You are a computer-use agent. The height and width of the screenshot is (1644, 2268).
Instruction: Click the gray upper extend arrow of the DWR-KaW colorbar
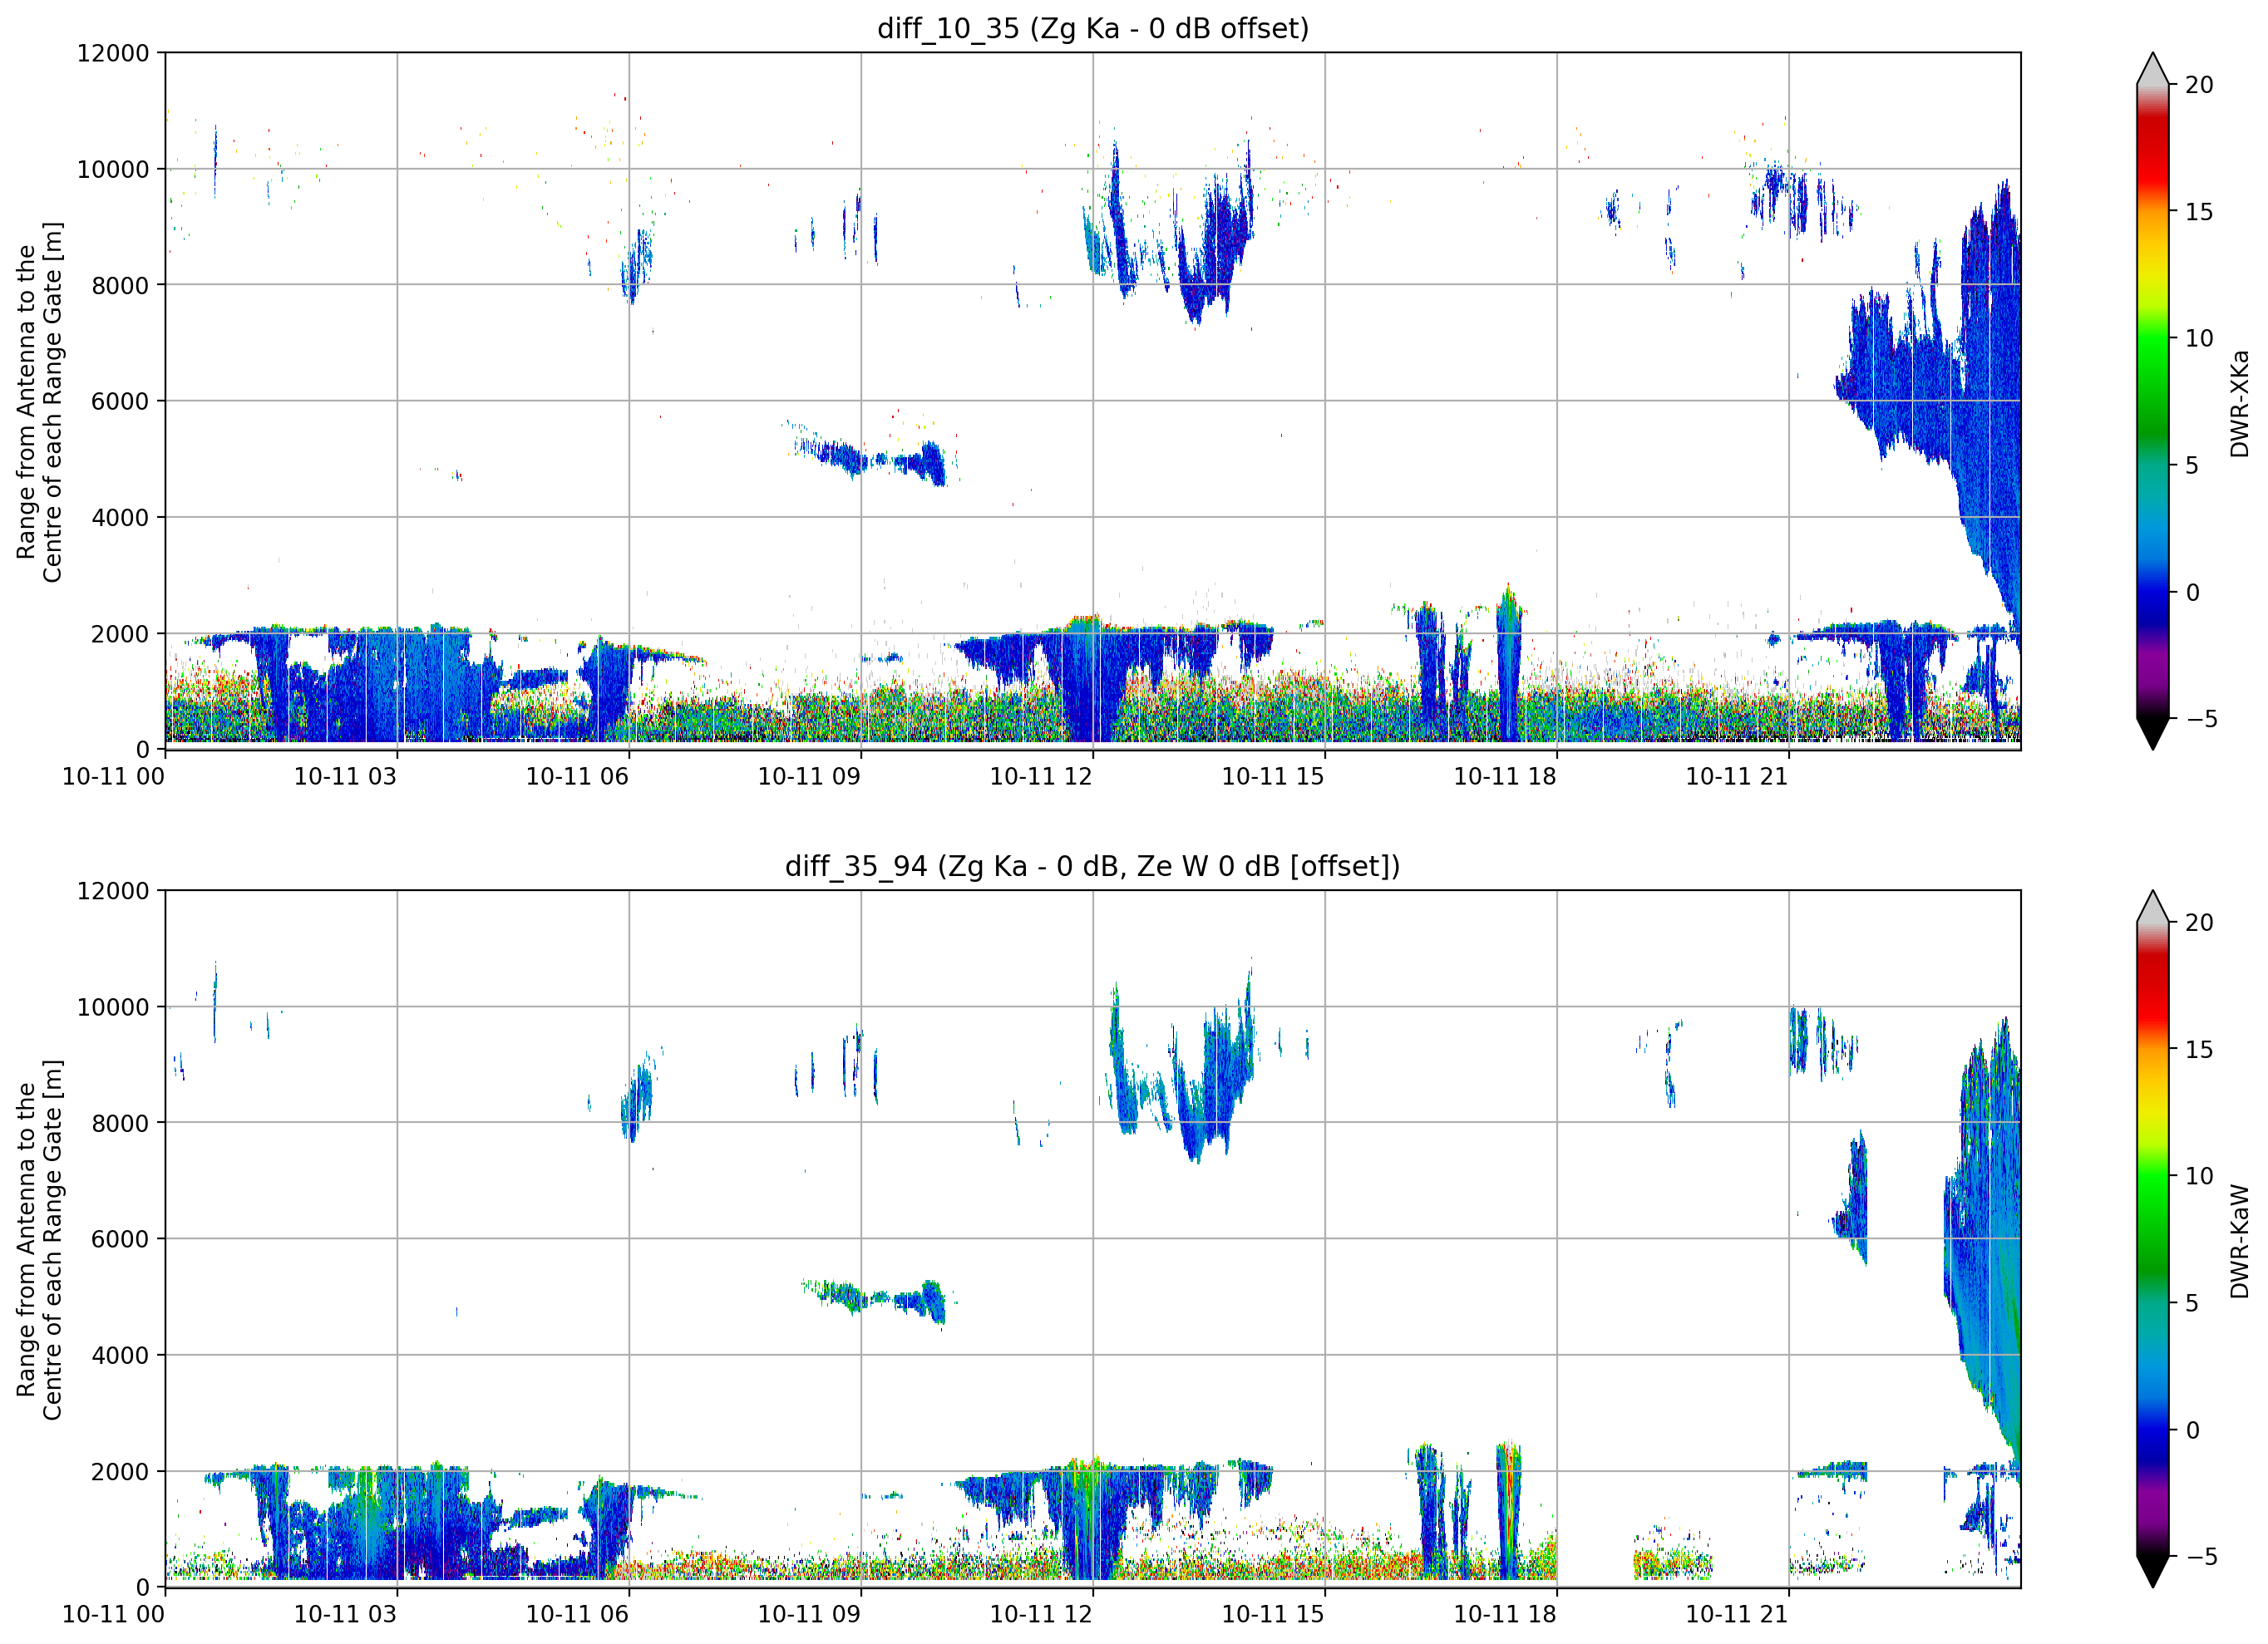[2153, 907]
